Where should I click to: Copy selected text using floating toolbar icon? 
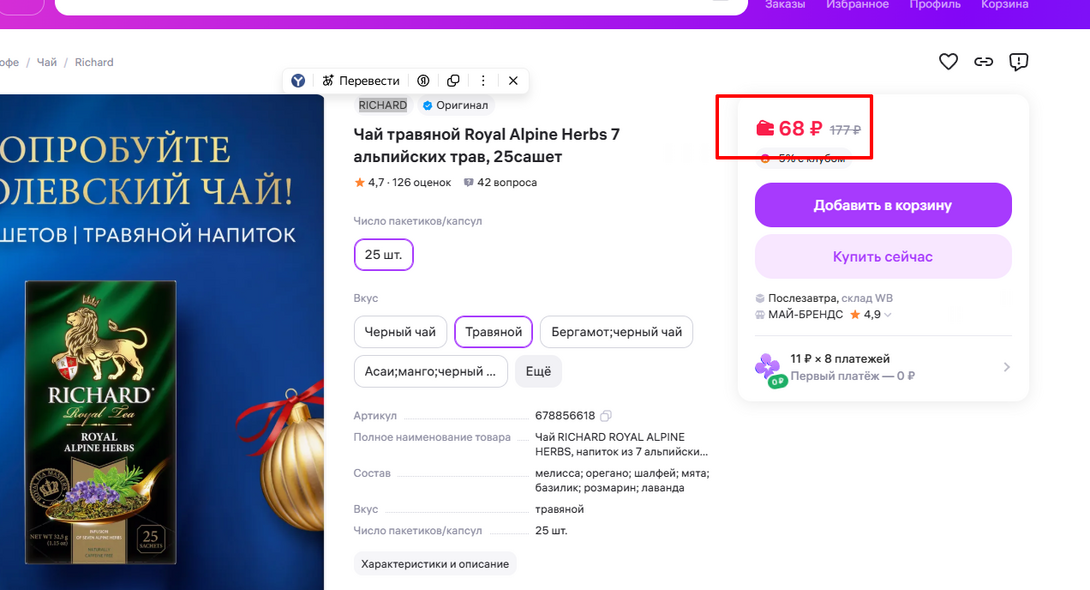(x=453, y=81)
